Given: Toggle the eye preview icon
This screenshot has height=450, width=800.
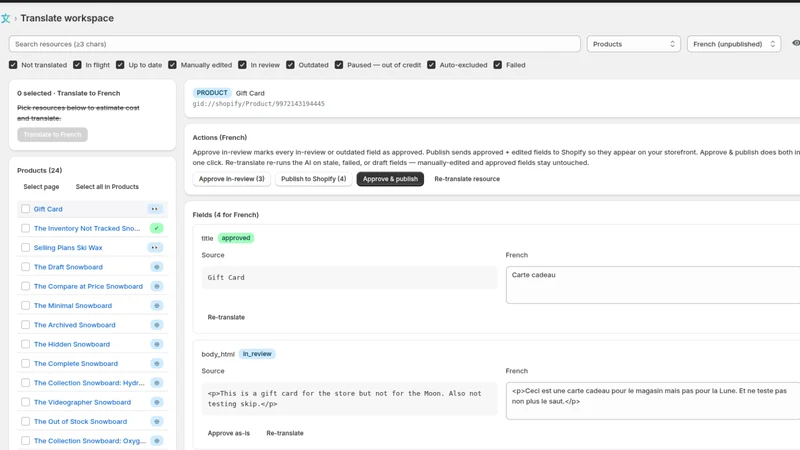Looking at the screenshot, I should coord(795,43).
